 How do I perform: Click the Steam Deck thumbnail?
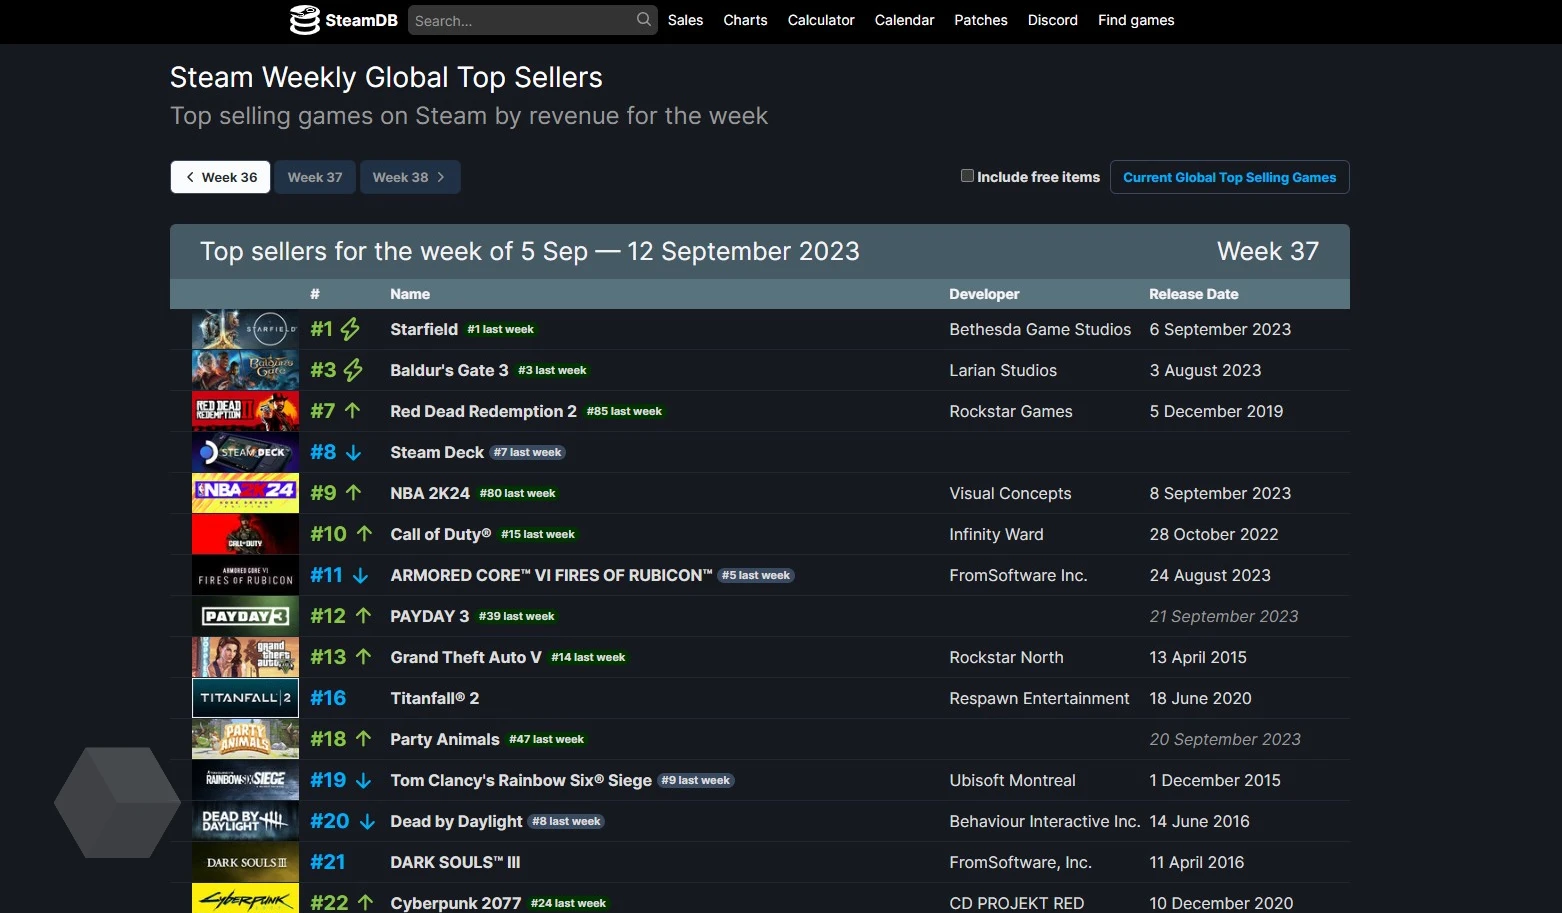245,452
